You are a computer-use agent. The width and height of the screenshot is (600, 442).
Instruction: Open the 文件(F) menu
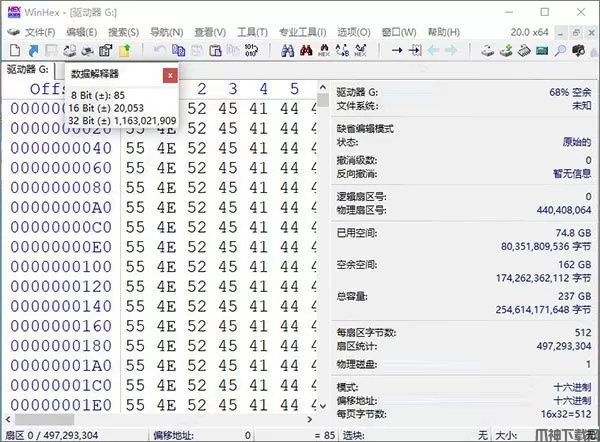(x=39, y=32)
